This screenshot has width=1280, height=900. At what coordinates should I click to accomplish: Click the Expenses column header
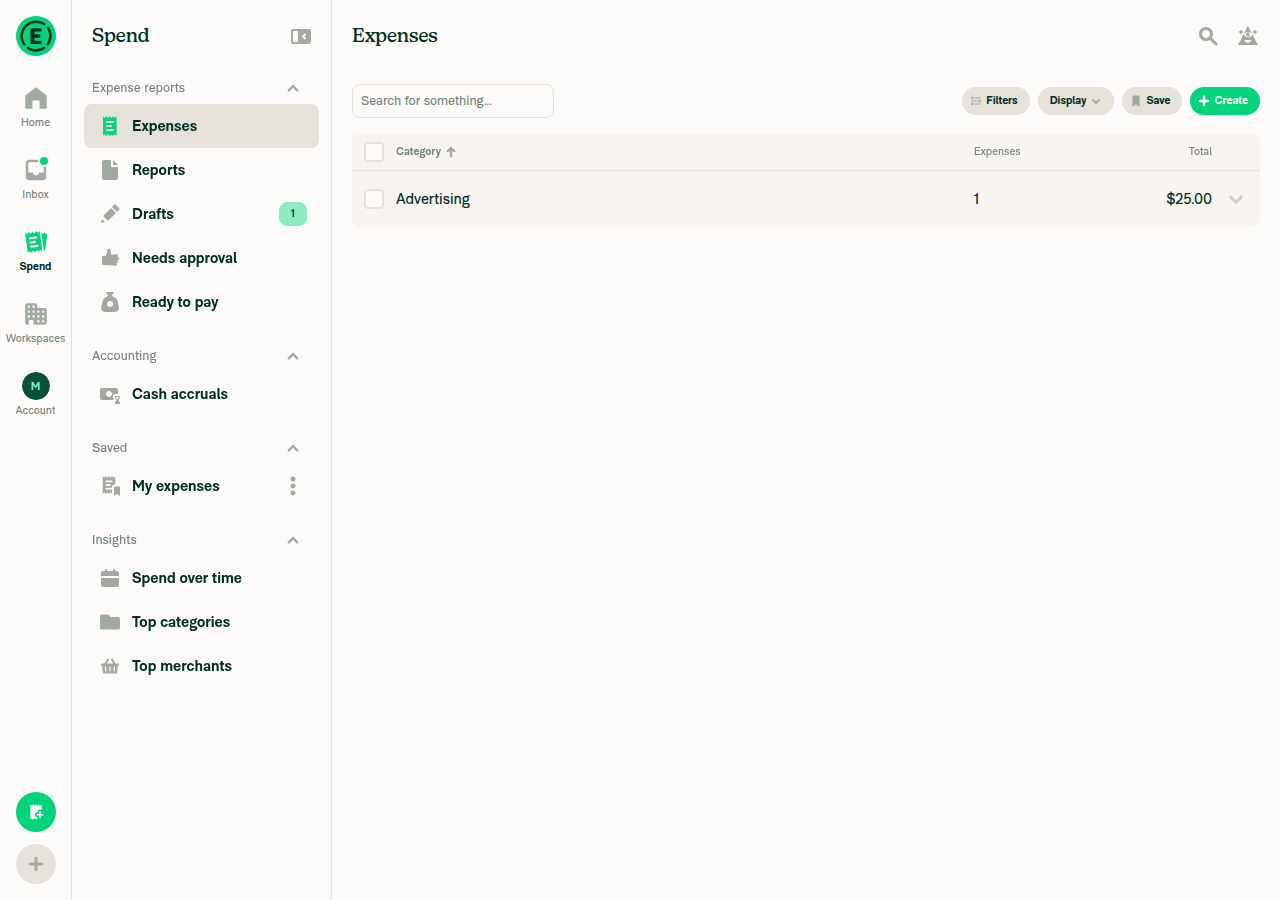997,152
